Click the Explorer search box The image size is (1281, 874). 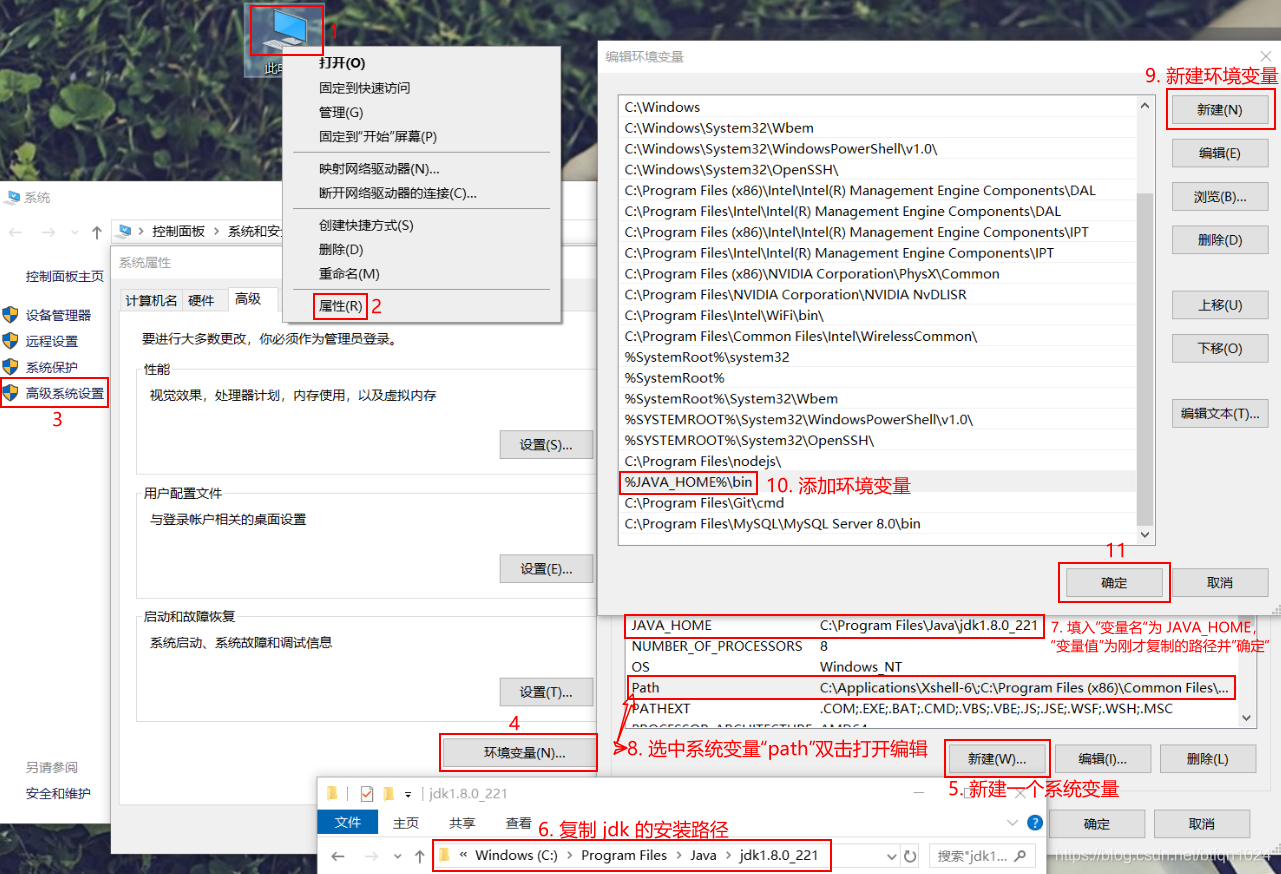coord(982,857)
